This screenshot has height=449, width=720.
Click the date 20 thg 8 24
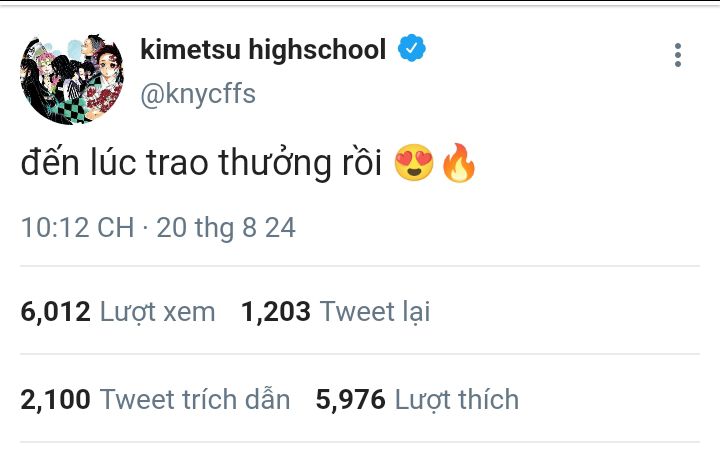226,227
